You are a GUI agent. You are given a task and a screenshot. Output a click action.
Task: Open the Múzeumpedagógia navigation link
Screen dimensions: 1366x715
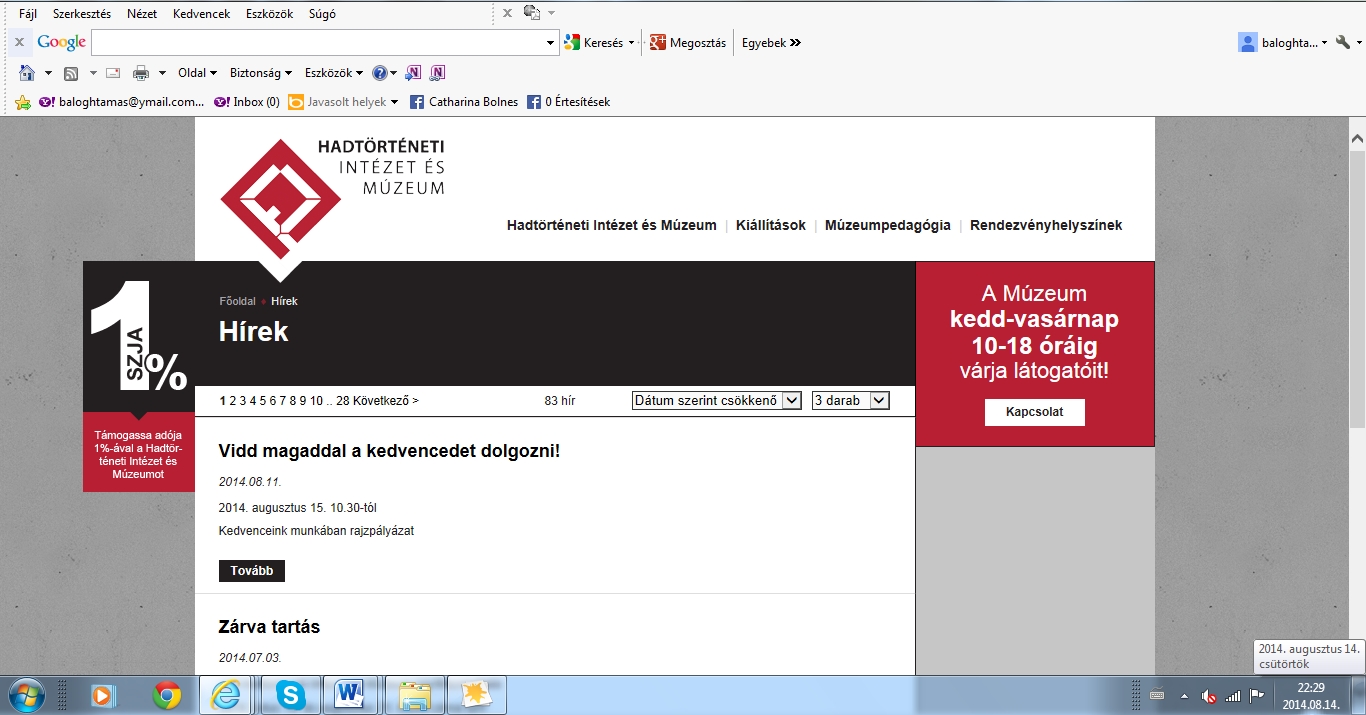888,226
